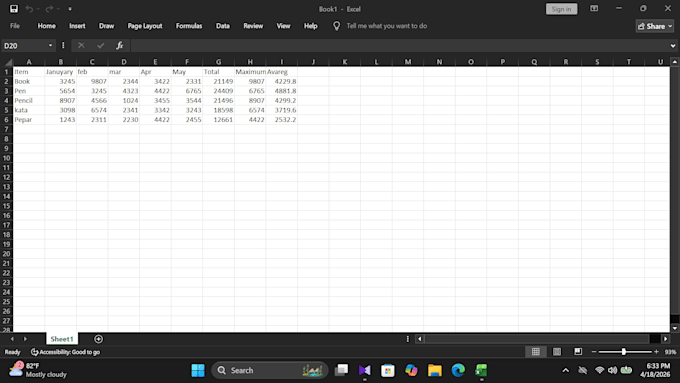Click the Name Box showing D20
Image resolution: width=680 pixels, height=383 pixels.
[x=24, y=46]
